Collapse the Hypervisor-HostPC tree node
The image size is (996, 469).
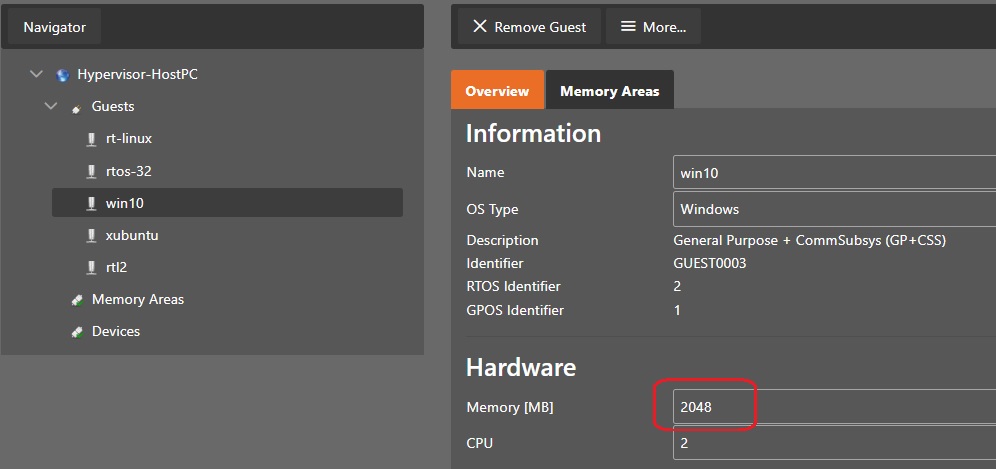[x=37, y=74]
